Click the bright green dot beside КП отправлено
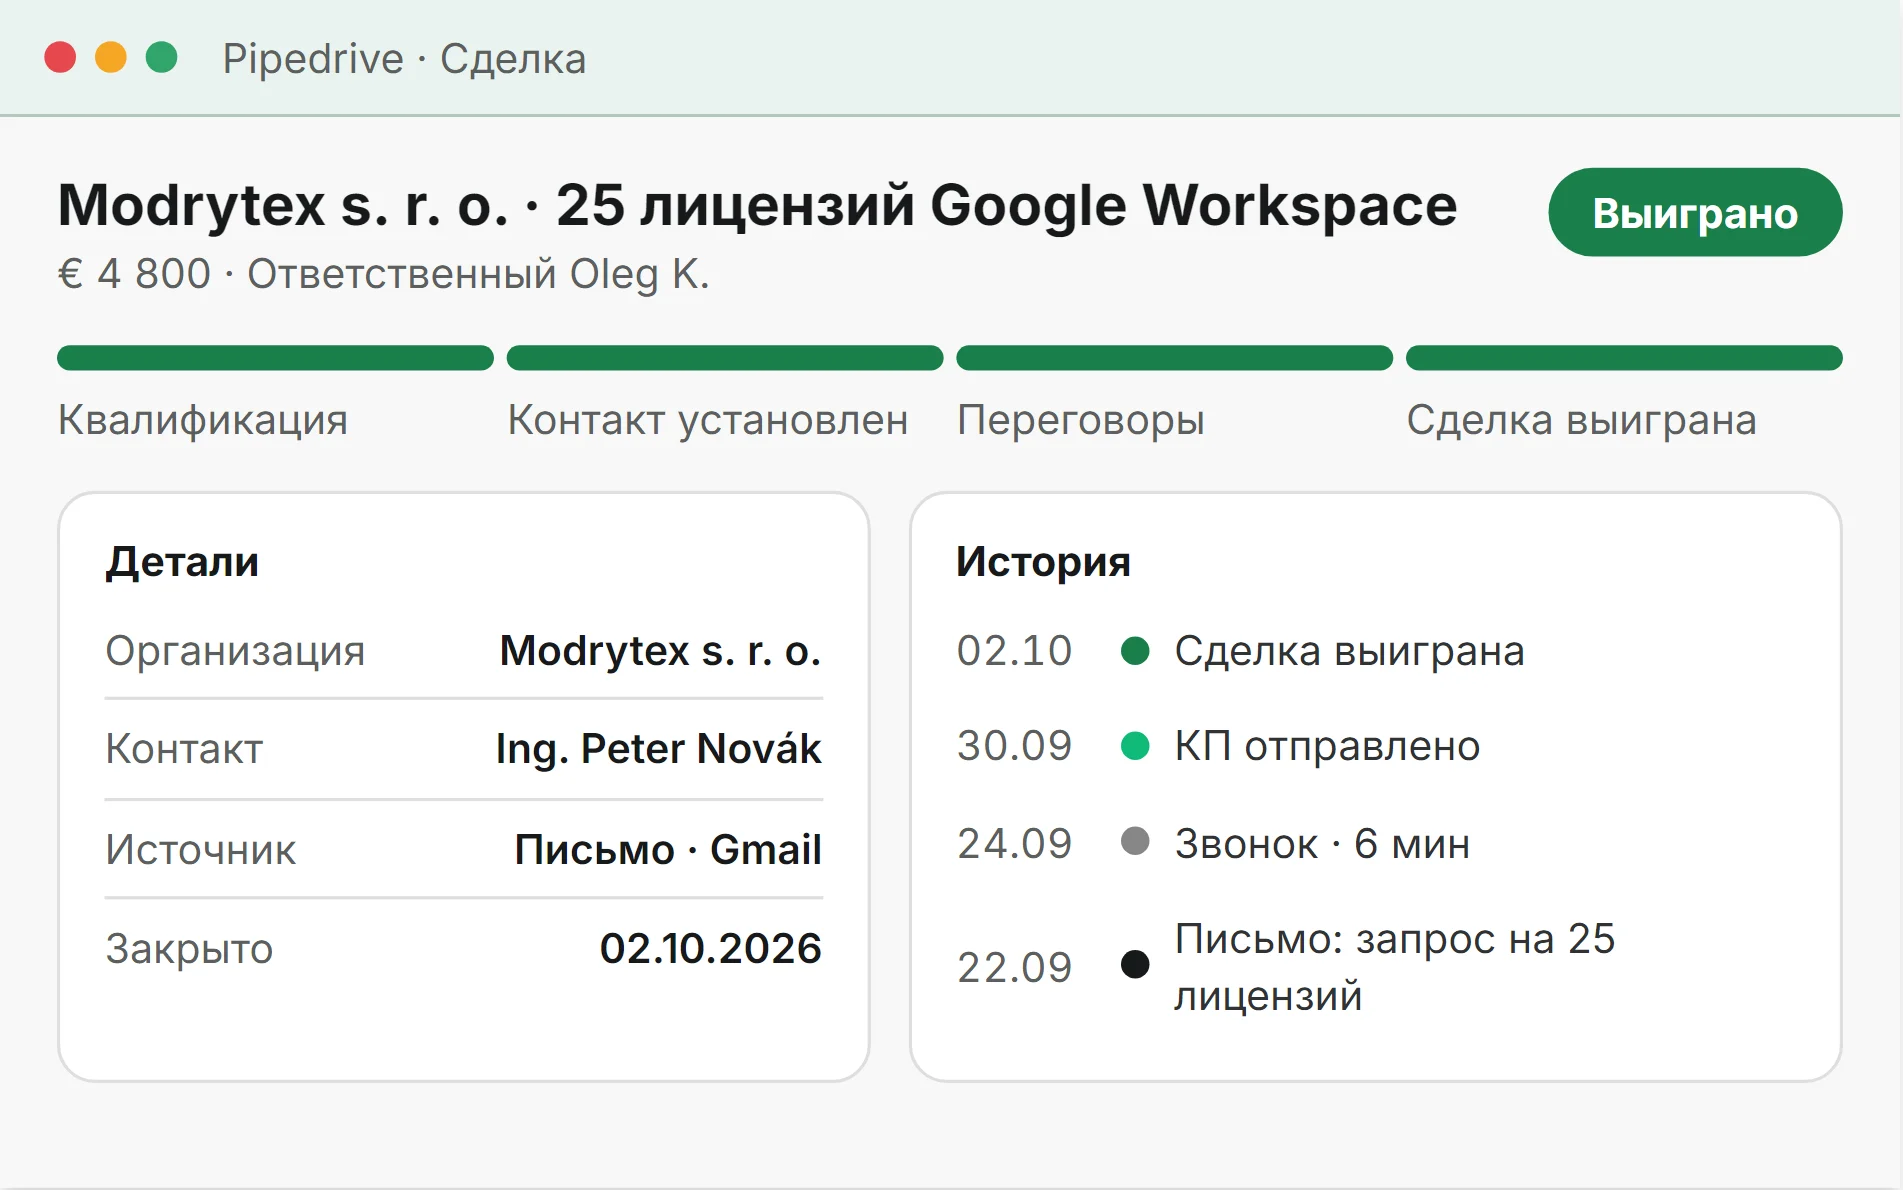 [x=1135, y=746]
